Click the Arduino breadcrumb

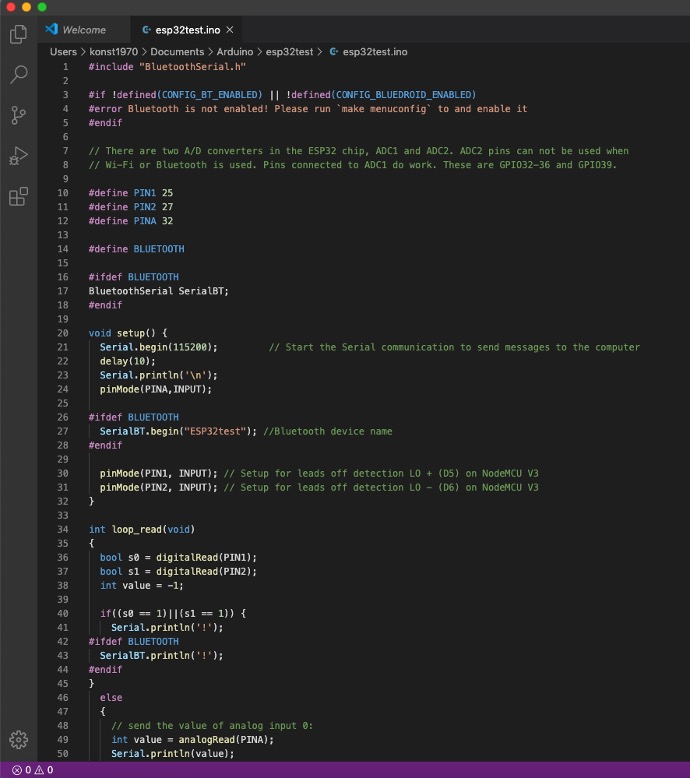(x=235, y=52)
